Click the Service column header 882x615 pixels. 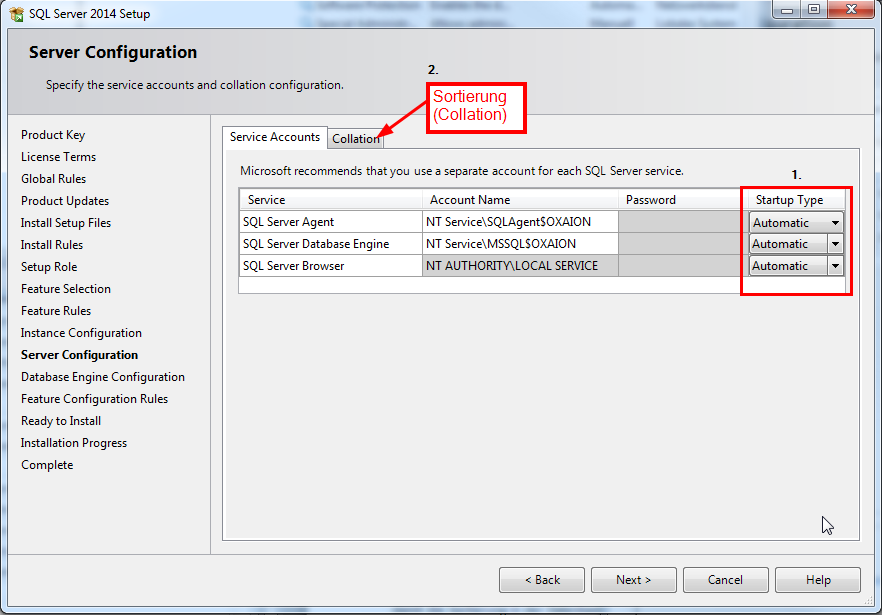pos(330,200)
